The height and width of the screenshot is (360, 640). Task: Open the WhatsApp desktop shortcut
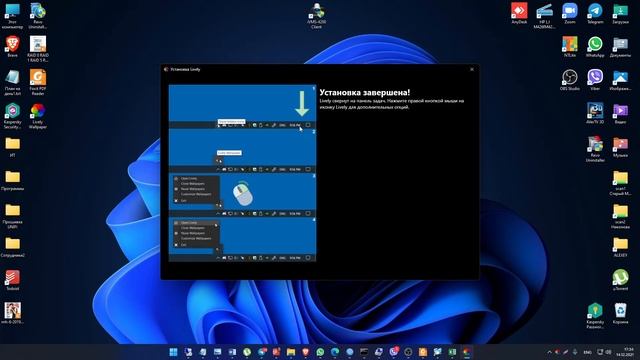pos(595,47)
